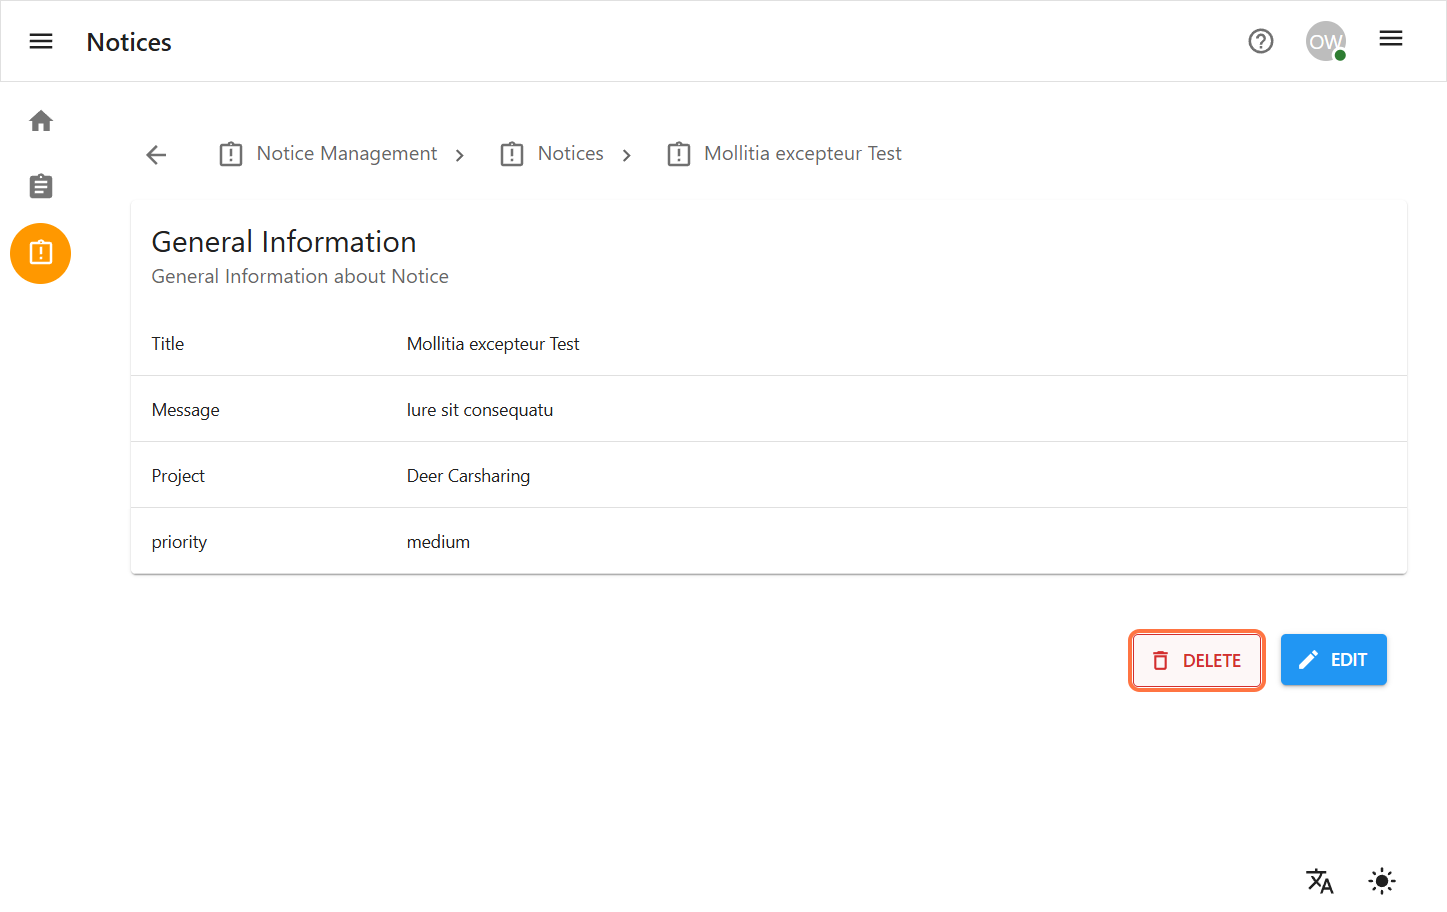Open the left hamburger navigation menu
The height and width of the screenshot is (912, 1447).
point(41,41)
